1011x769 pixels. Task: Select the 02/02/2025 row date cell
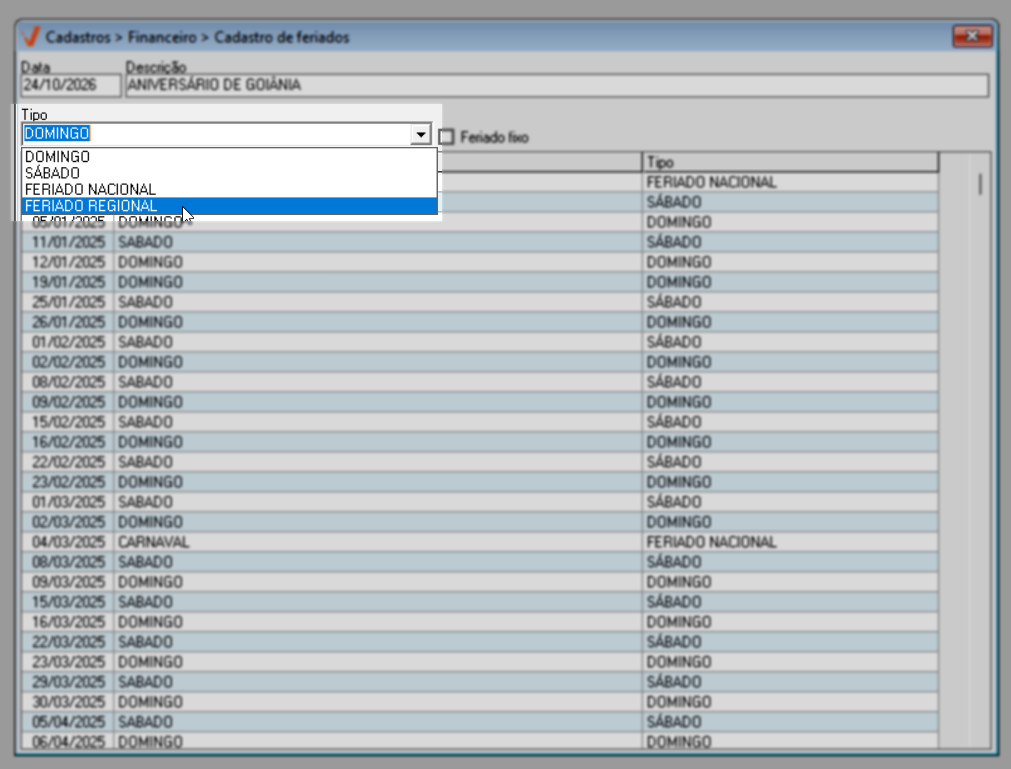[68, 362]
